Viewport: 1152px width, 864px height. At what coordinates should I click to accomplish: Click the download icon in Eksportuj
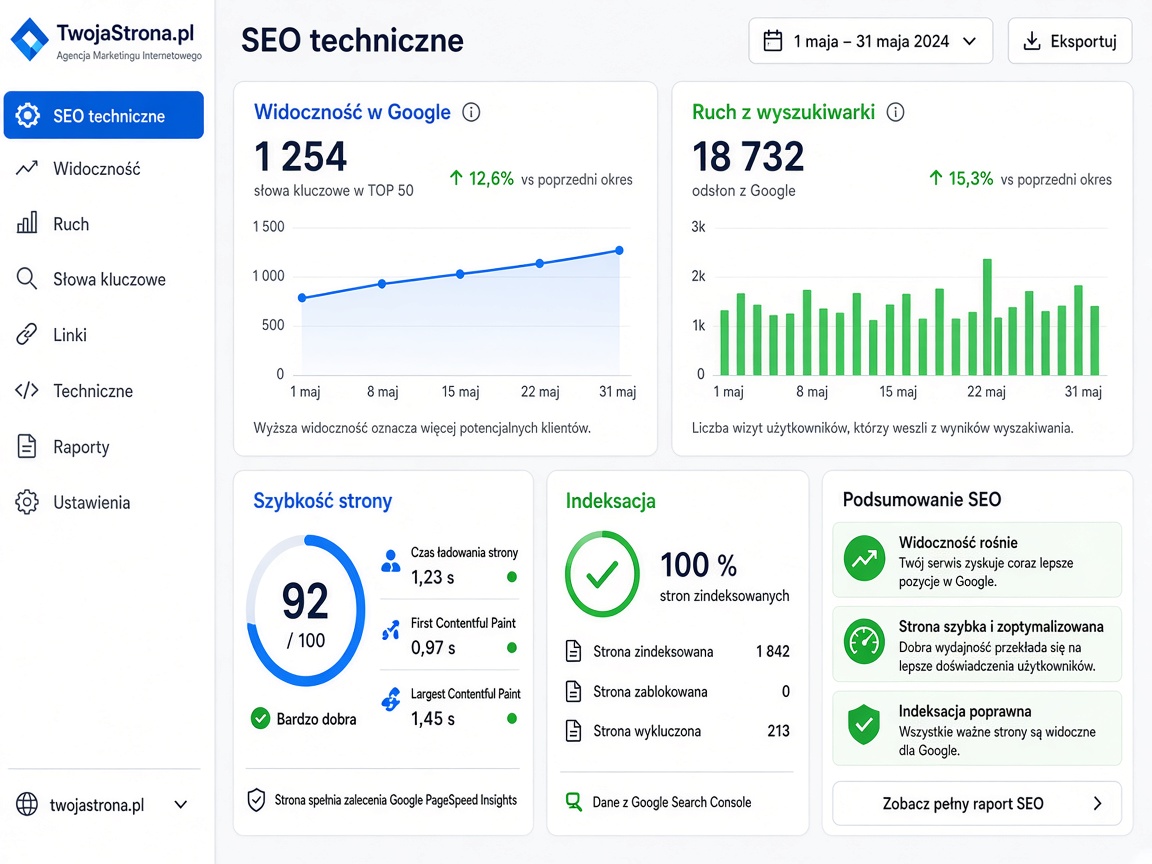coord(1032,40)
